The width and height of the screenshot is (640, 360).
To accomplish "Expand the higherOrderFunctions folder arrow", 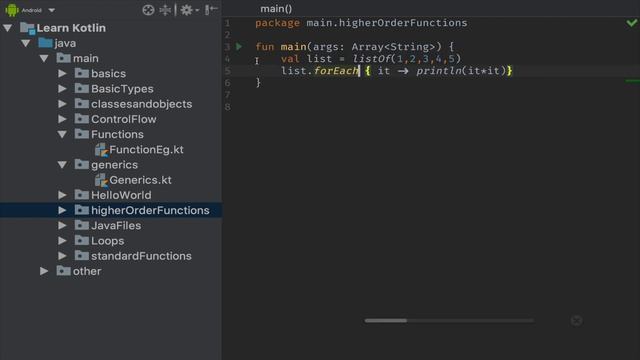I will 62,210.
